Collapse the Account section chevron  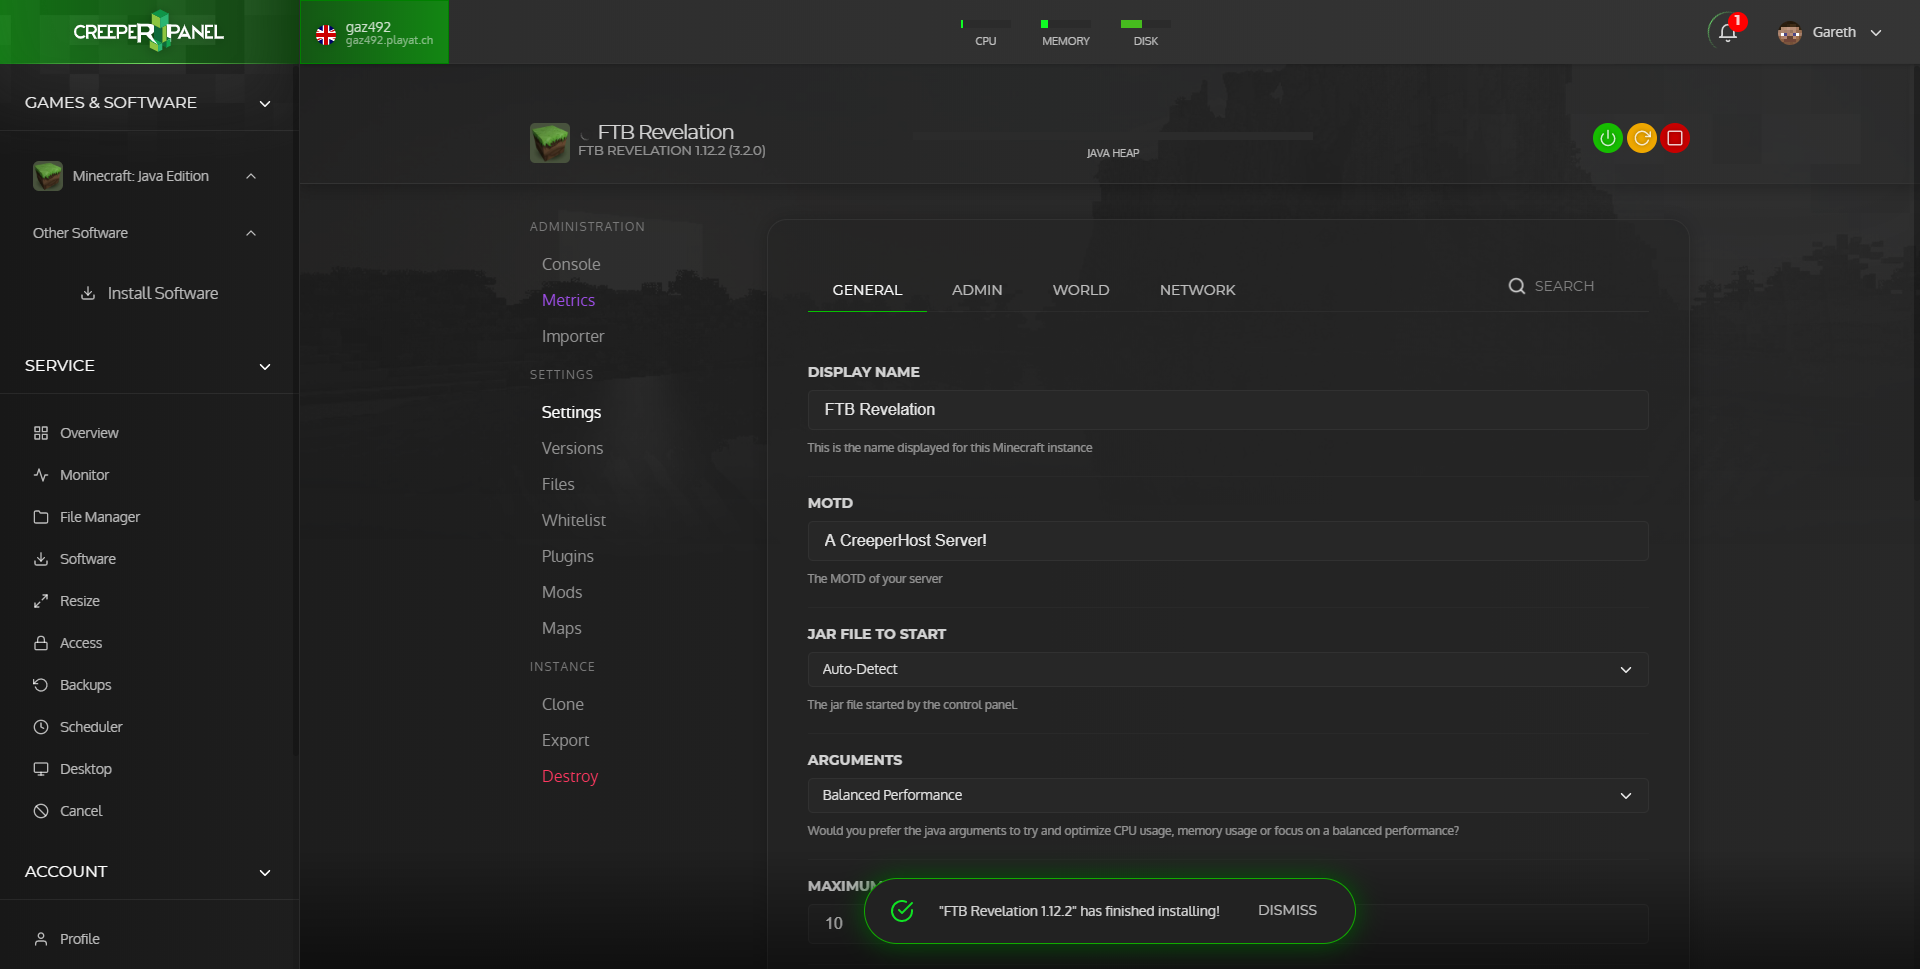[265, 872]
